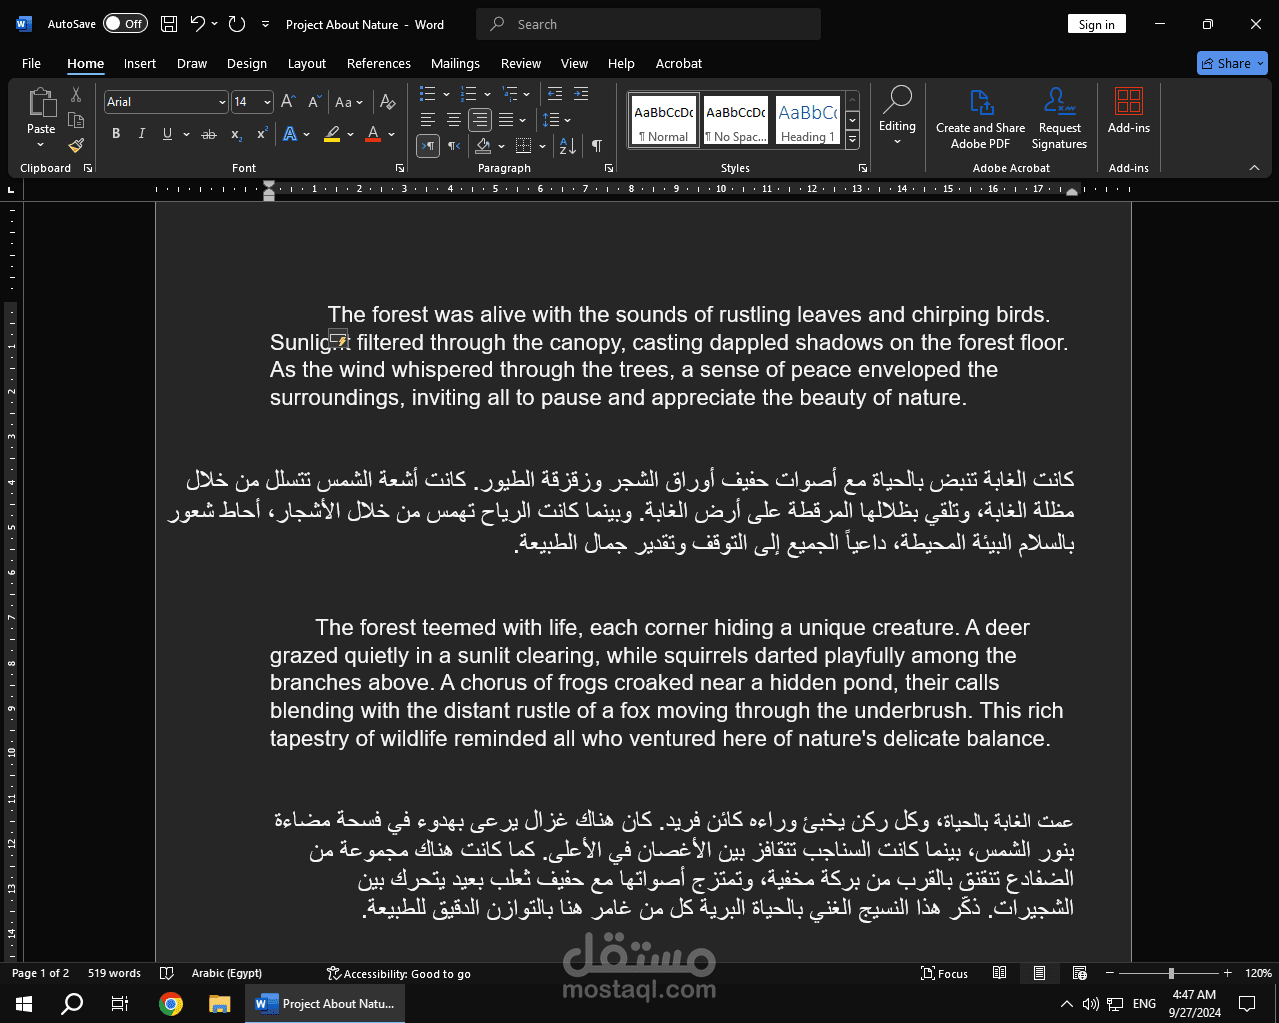Activate the Format Painter brush
Image resolution: width=1279 pixels, height=1023 pixels.
coord(76,145)
